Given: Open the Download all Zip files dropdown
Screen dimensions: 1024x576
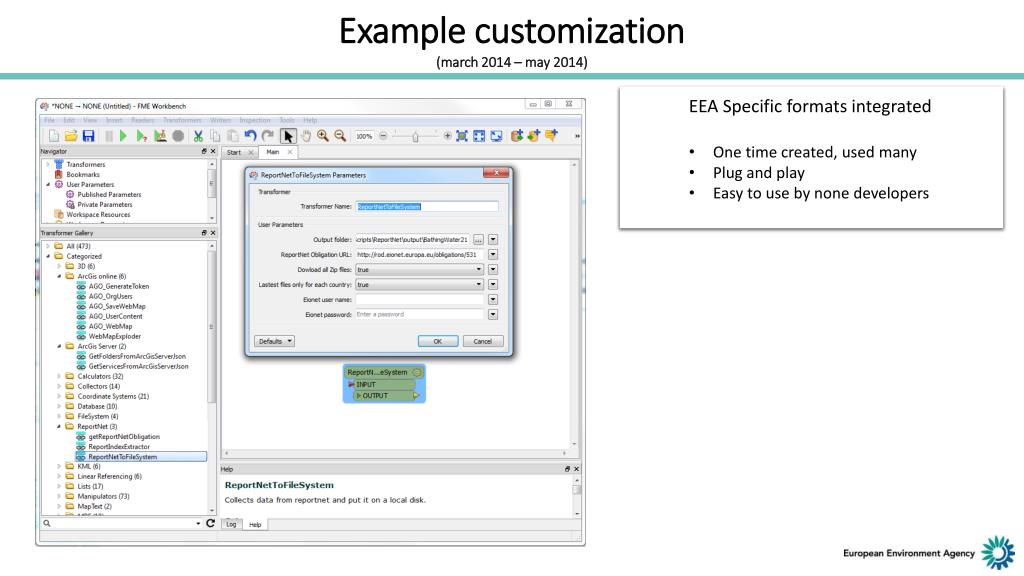Looking at the screenshot, I should pos(419,270).
